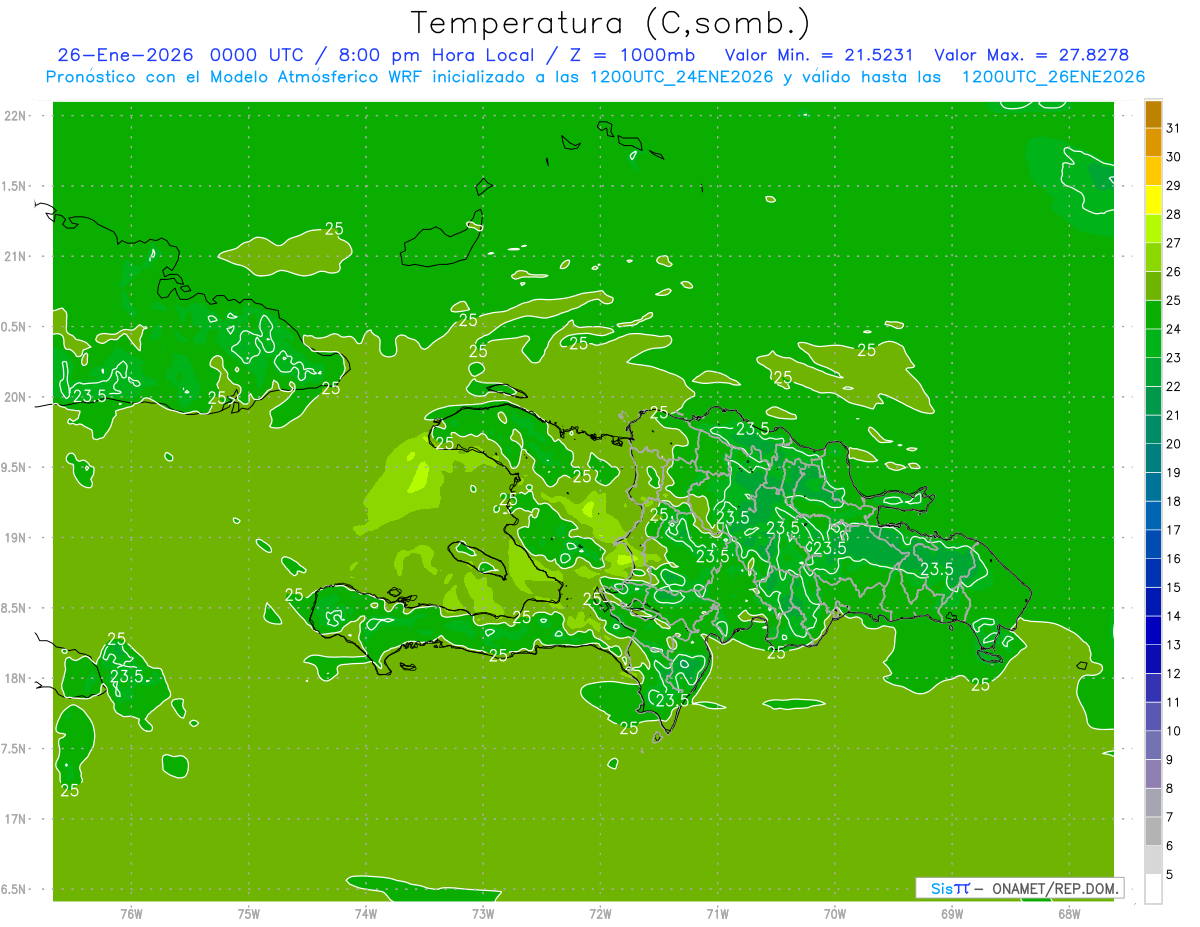
Task: Click the legend value 18
Action: click(1173, 501)
